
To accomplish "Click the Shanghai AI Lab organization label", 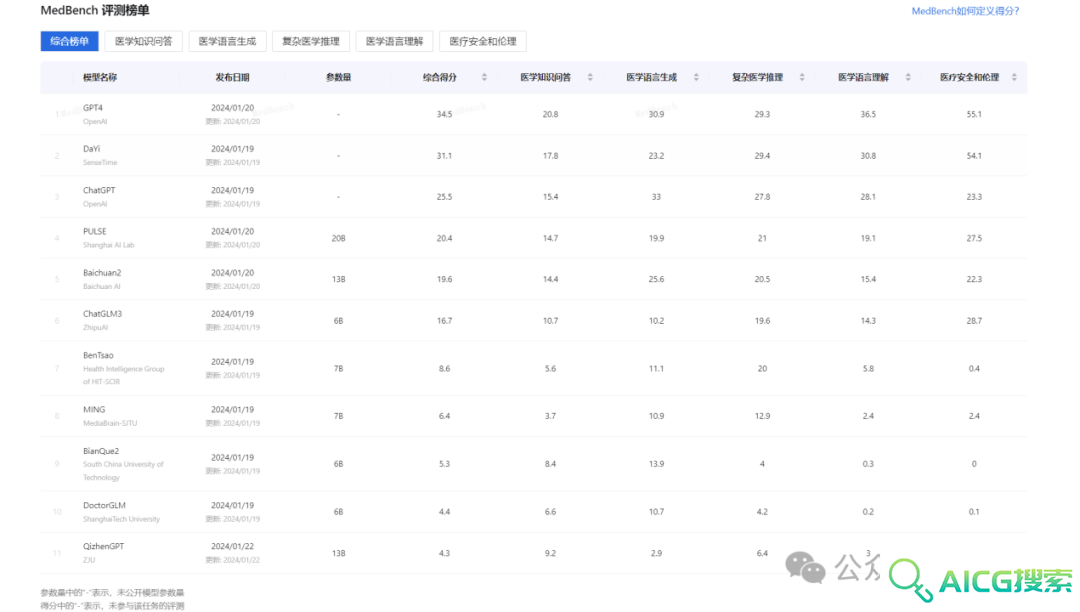I will pos(109,245).
